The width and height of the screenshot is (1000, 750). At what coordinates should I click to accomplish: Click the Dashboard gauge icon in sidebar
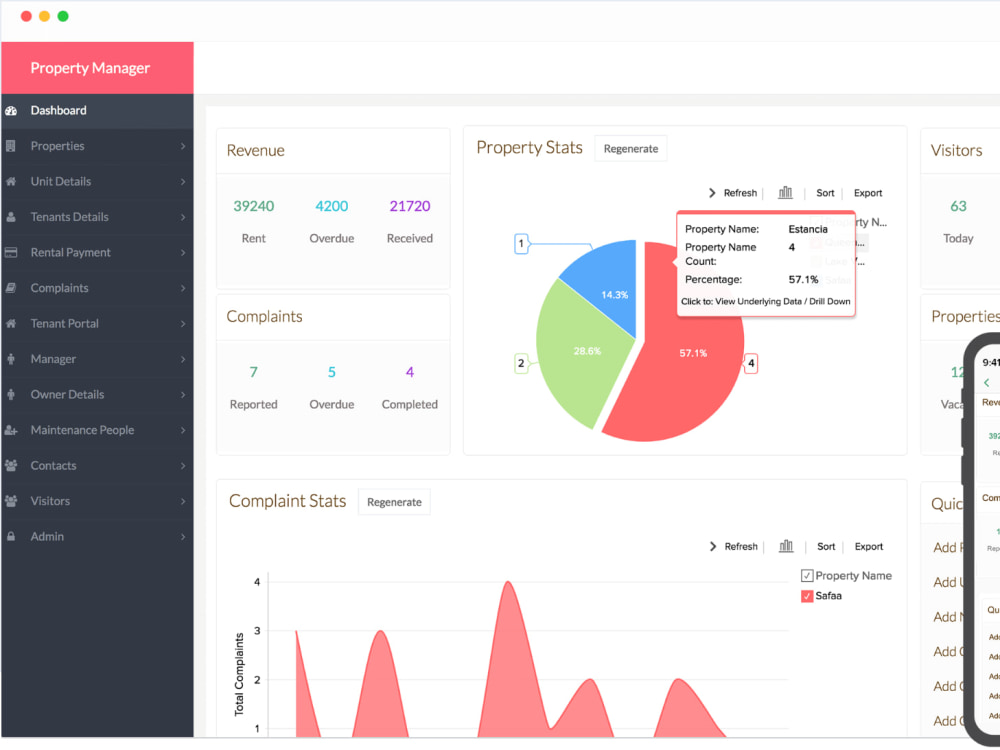coord(11,111)
